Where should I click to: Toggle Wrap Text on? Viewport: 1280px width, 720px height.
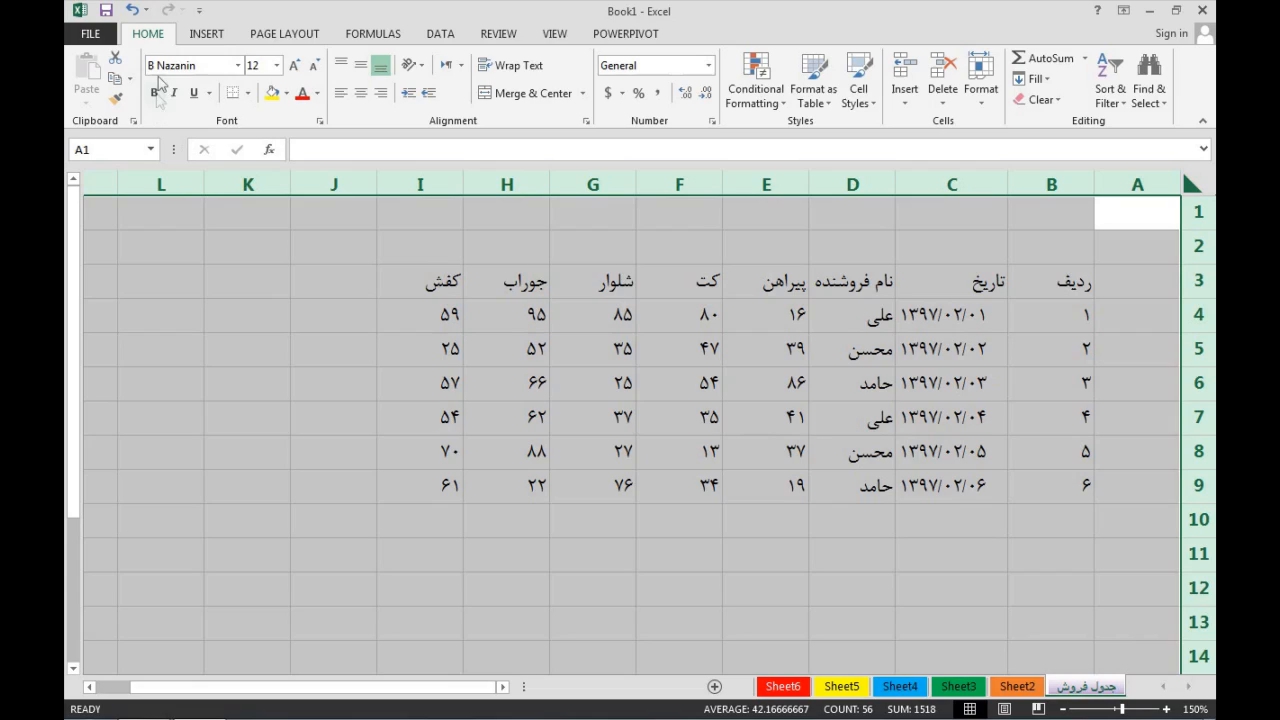pos(510,66)
